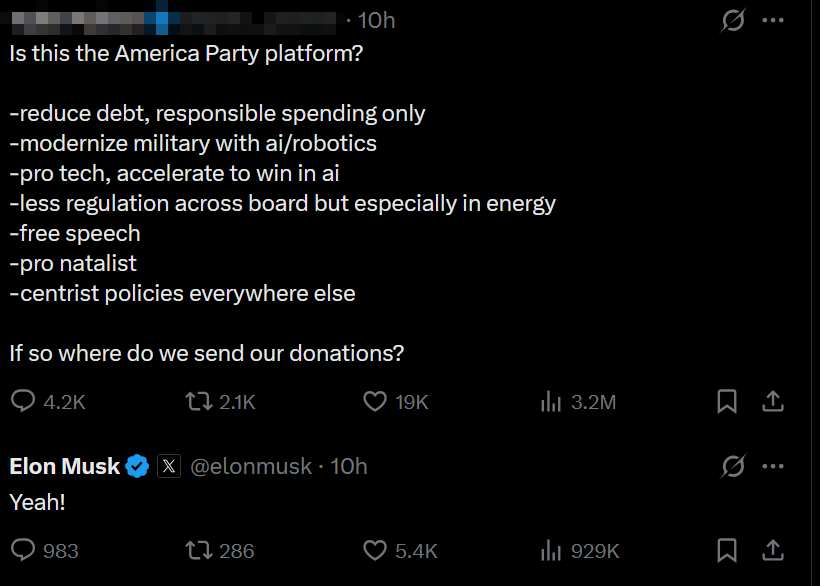
Task: Reply to Elon Musk's "Yeah!" post
Action: (x=23, y=550)
